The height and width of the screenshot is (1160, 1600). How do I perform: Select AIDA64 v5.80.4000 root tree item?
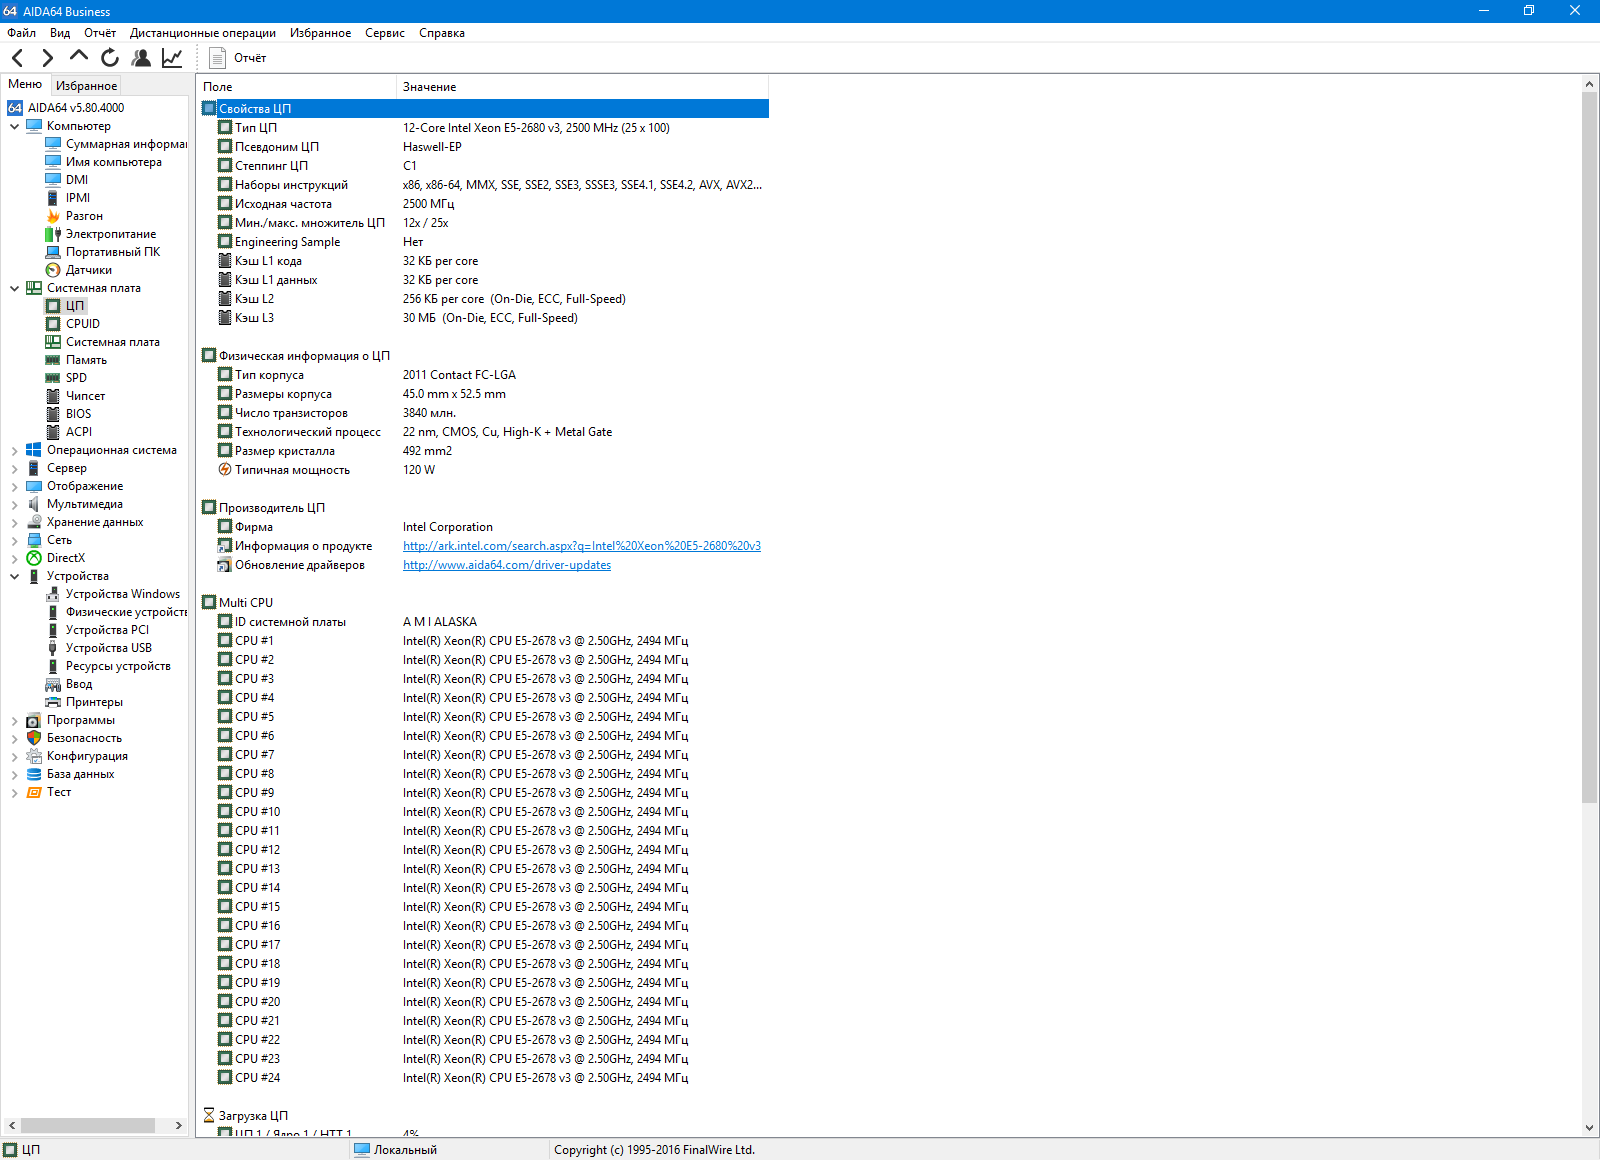(66, 108)
